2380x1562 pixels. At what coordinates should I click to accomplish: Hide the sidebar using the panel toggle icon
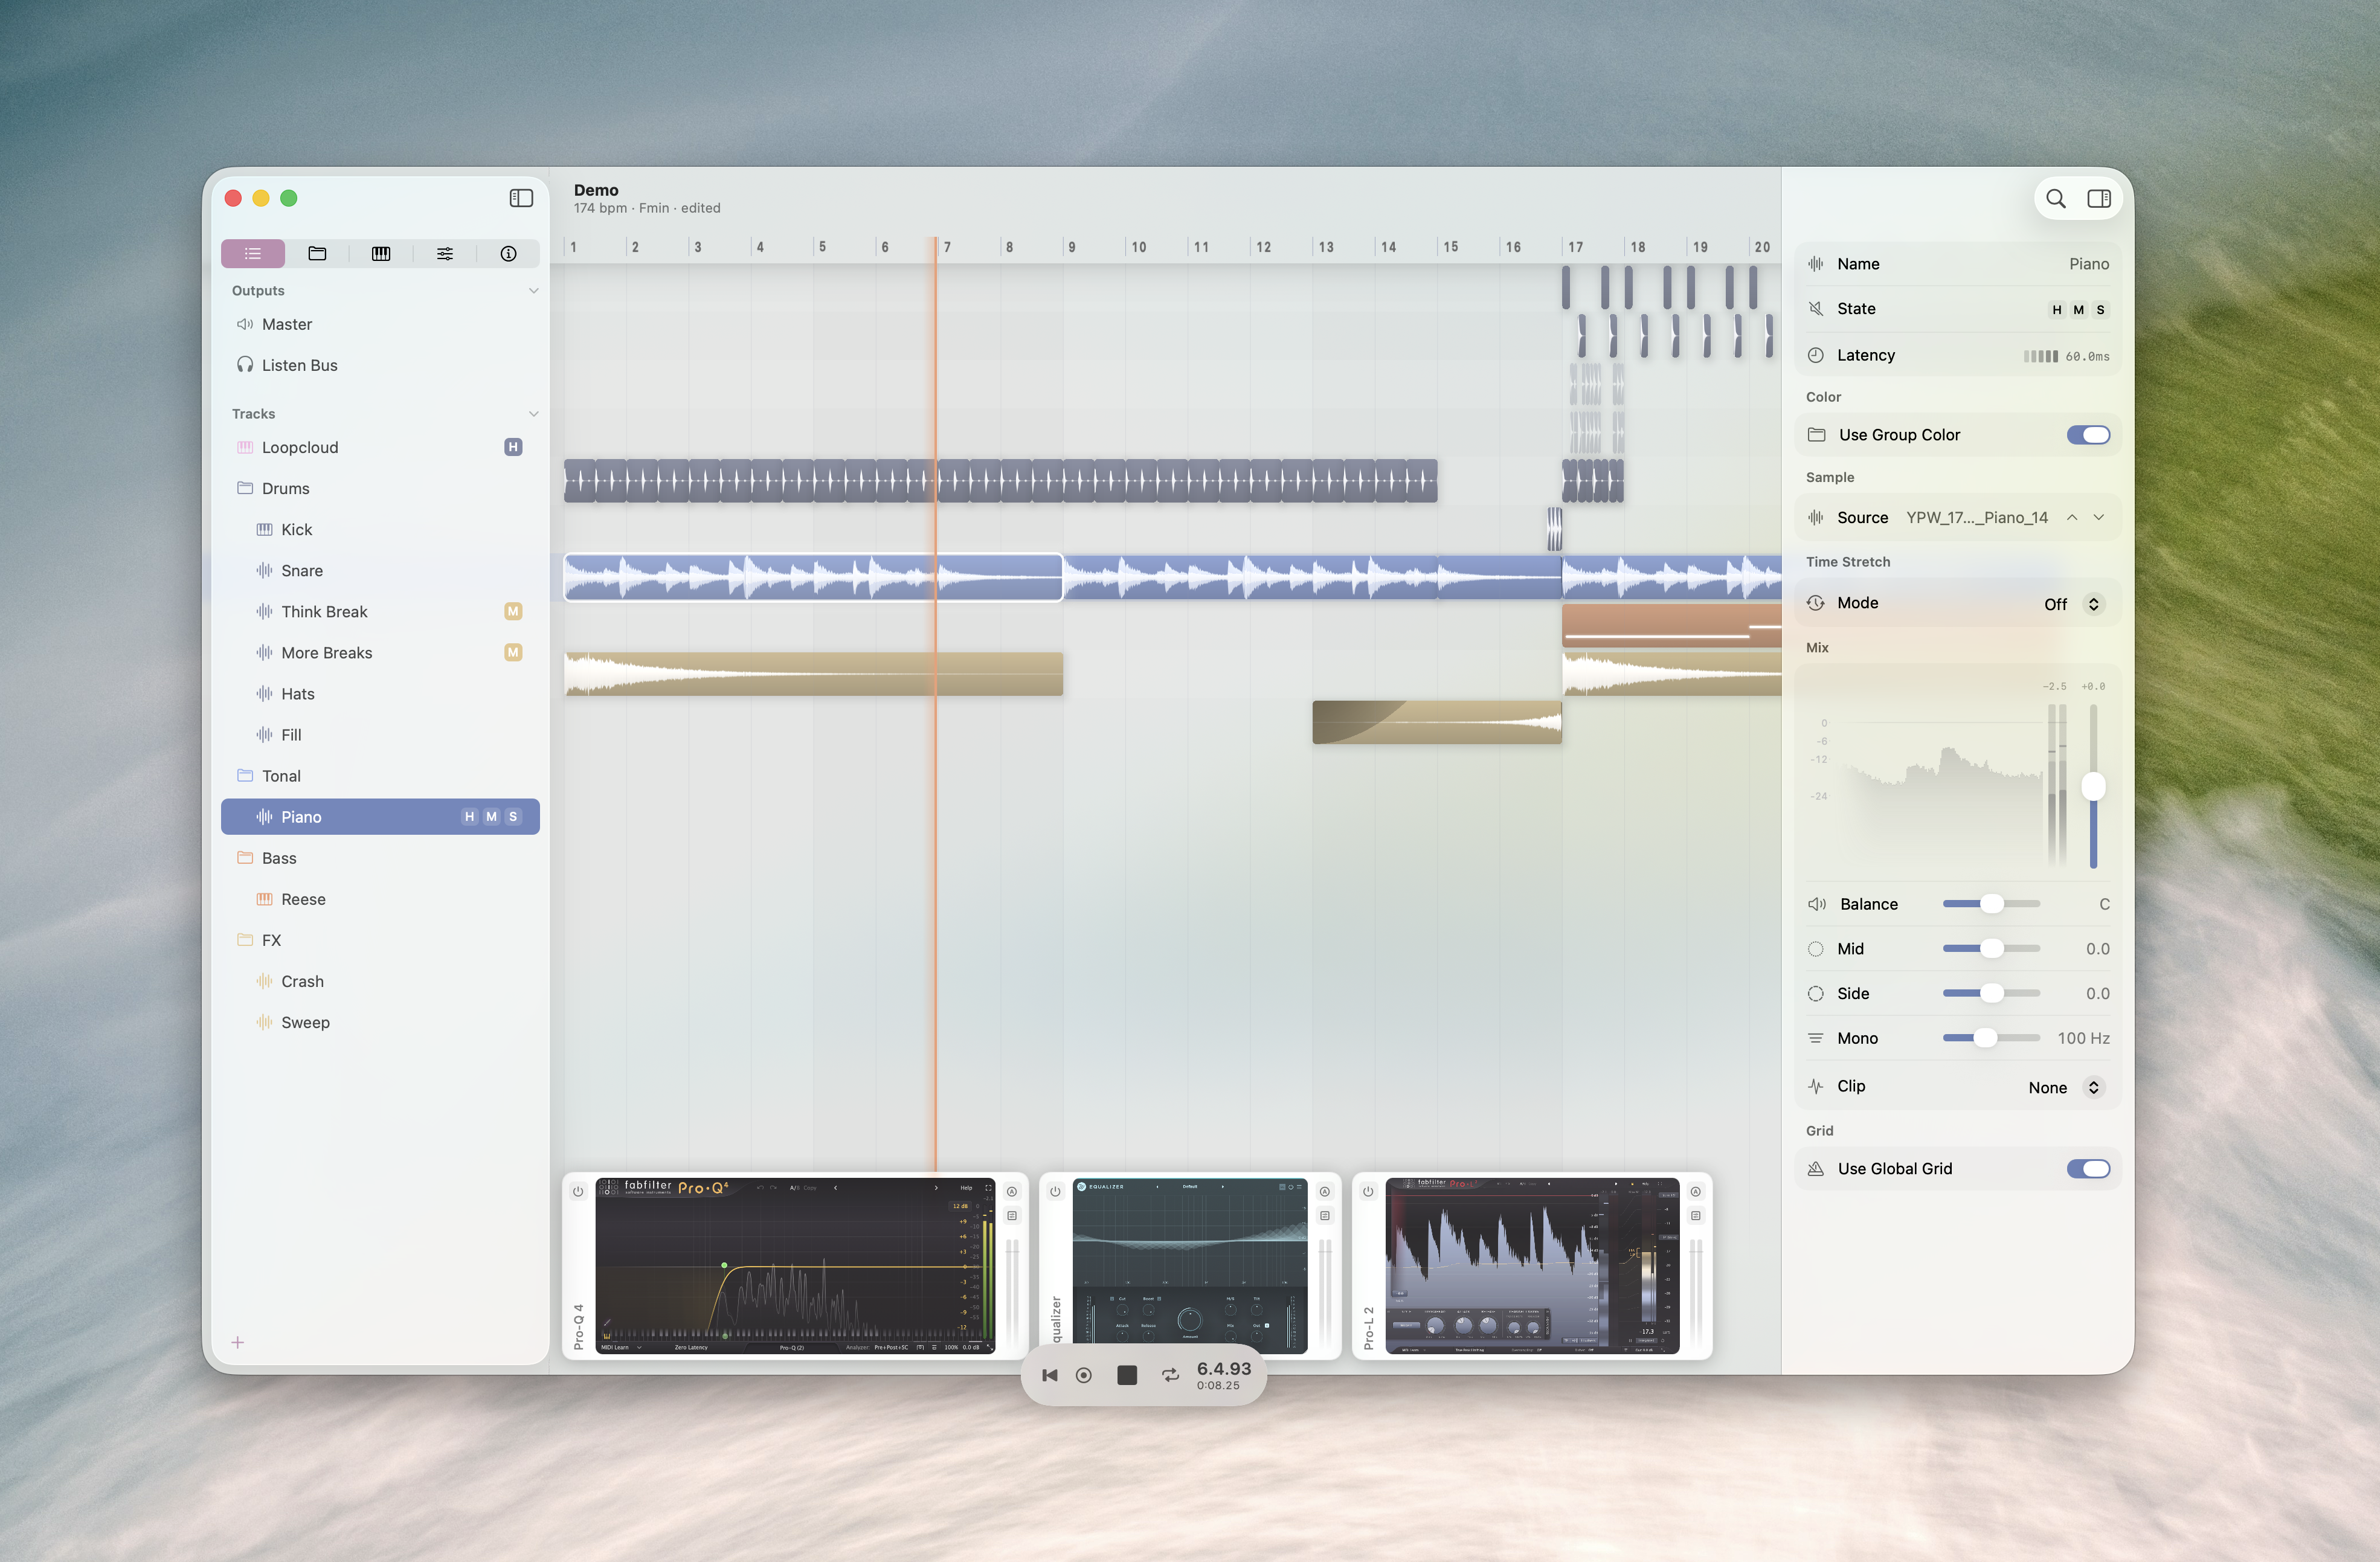click(522, 198)
